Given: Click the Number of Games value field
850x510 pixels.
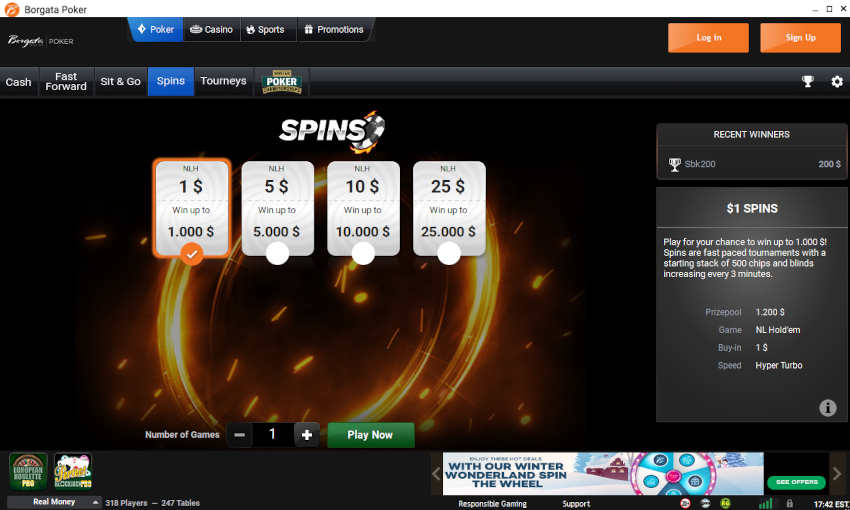Looking at the screenshot, I should [x=273, y=434].
